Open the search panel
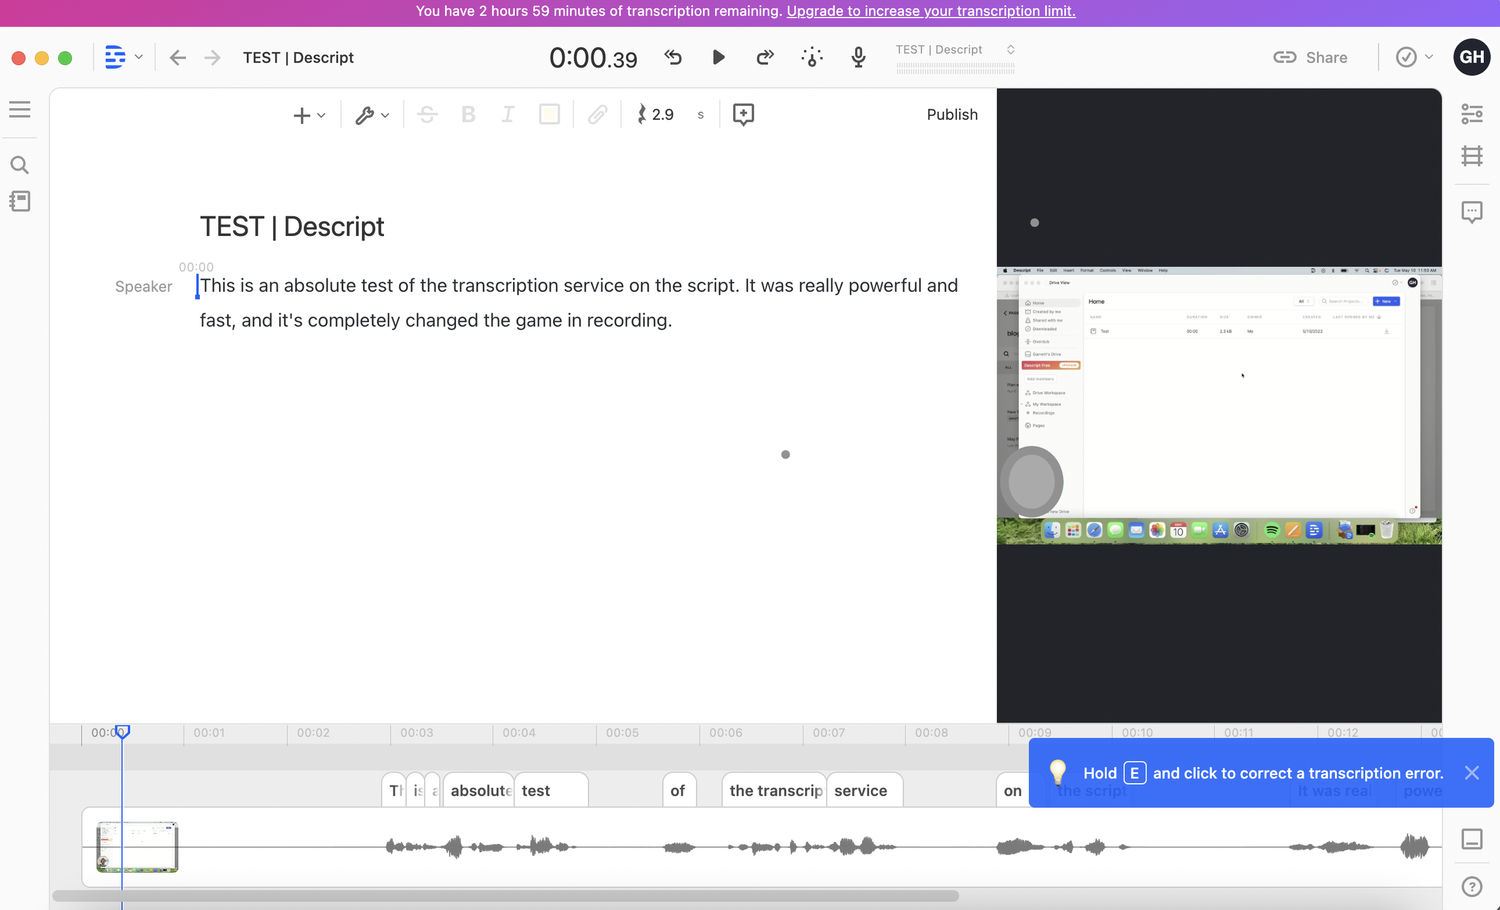The height and width of the screenshot is (910, 1500). coord(19,165)
